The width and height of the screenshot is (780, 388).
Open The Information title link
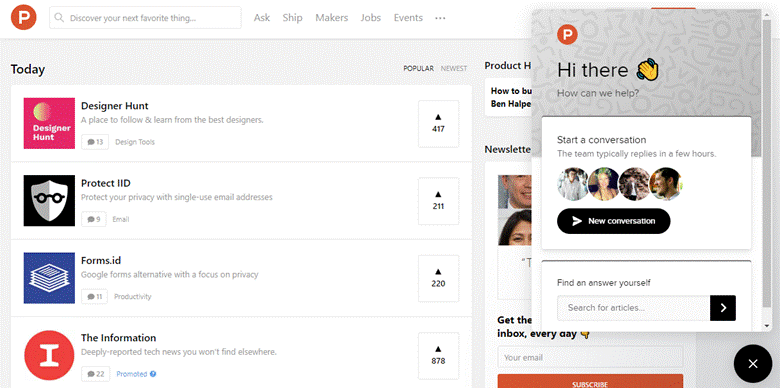118,338
